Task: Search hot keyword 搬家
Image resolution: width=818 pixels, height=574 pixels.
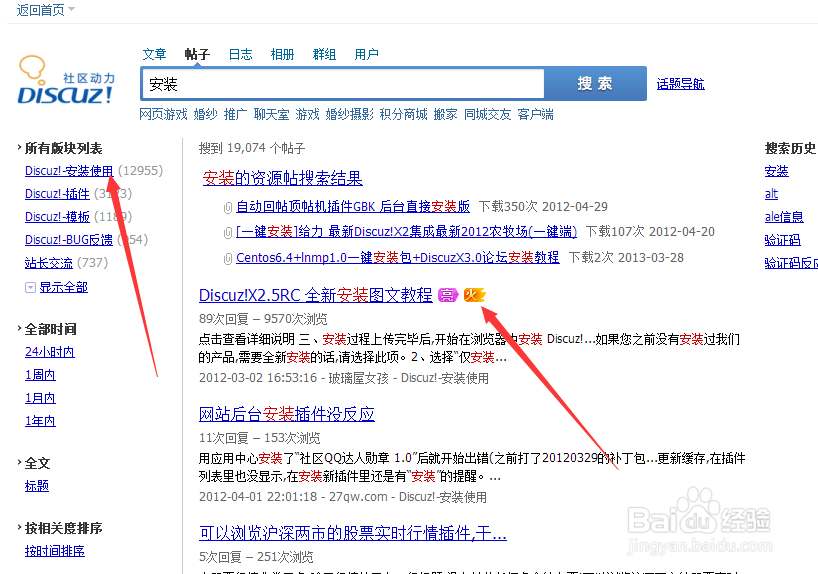Action: tap(446, 114)
